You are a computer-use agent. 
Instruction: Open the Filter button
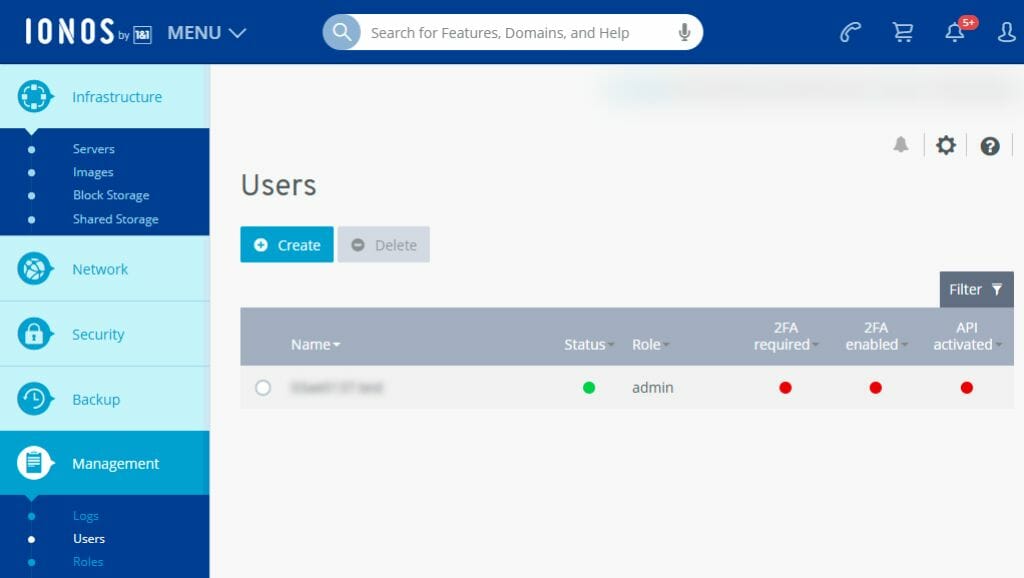976,289
